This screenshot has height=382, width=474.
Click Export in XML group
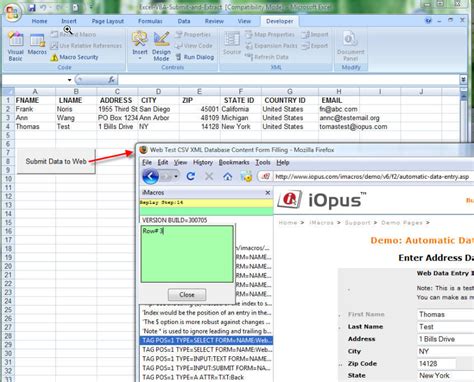click(315, 46)
